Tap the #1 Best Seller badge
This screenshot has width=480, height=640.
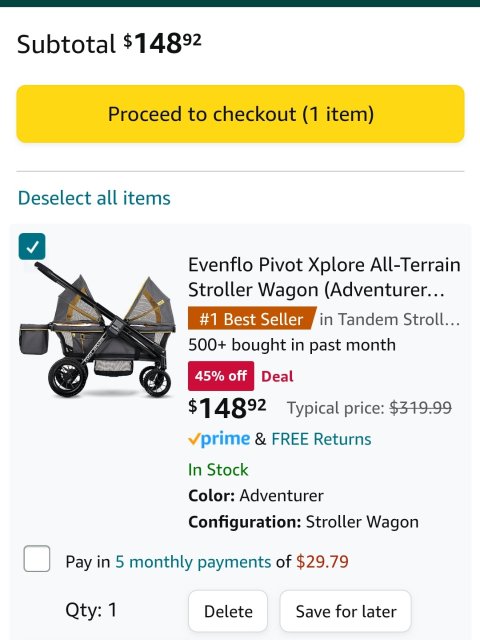click(252, 319)
